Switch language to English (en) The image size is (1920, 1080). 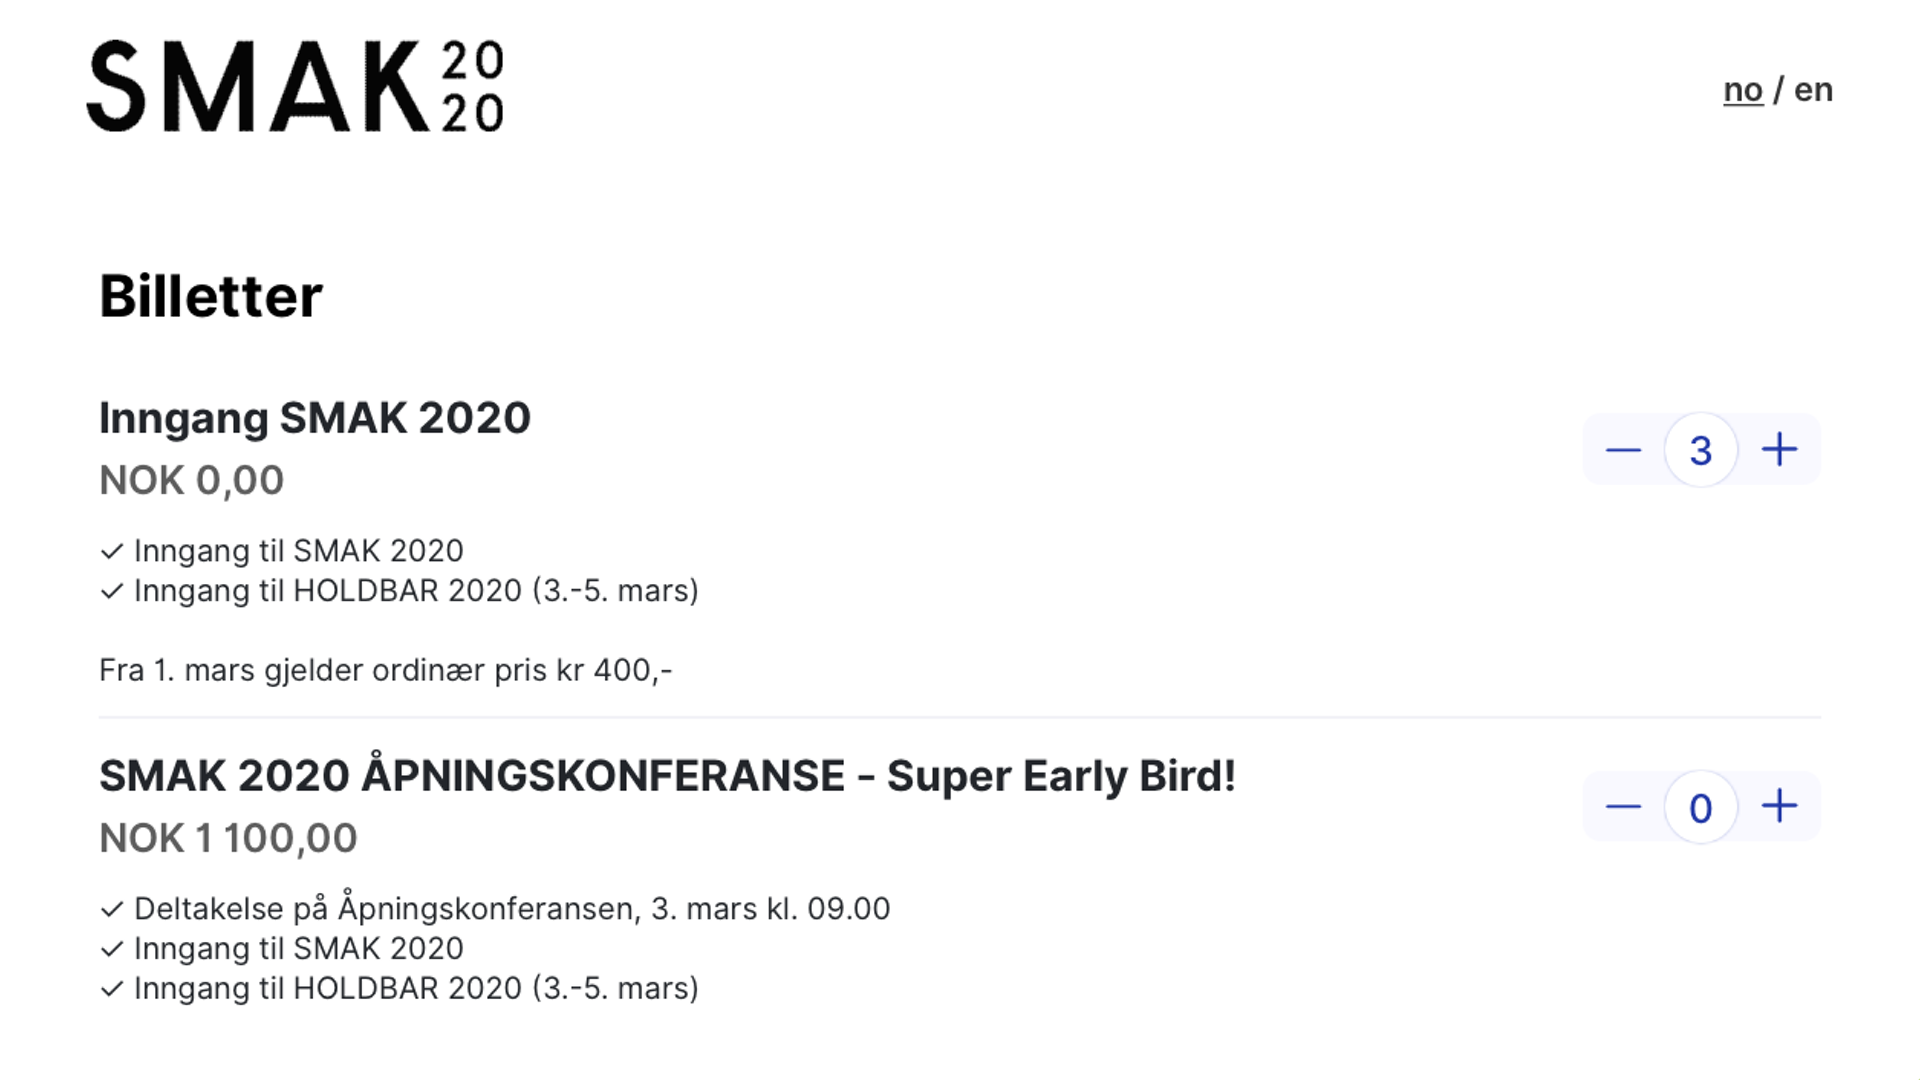point(1813,90)
